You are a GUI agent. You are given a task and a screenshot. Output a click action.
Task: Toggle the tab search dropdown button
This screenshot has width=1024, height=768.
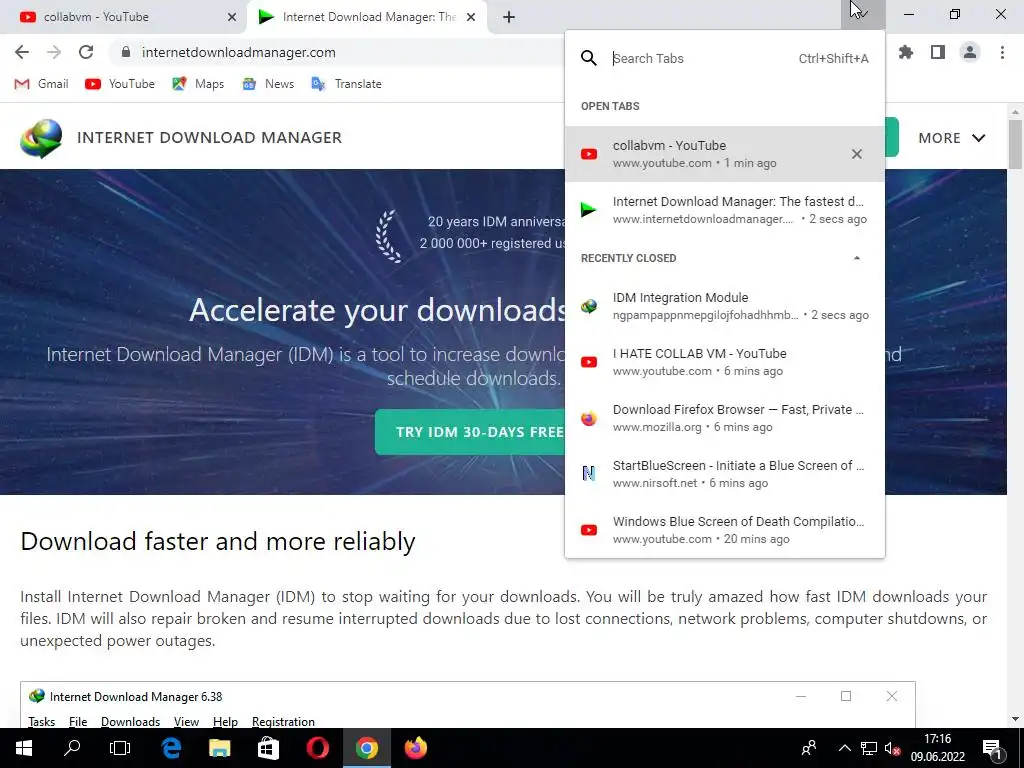(x=863, y=14)
